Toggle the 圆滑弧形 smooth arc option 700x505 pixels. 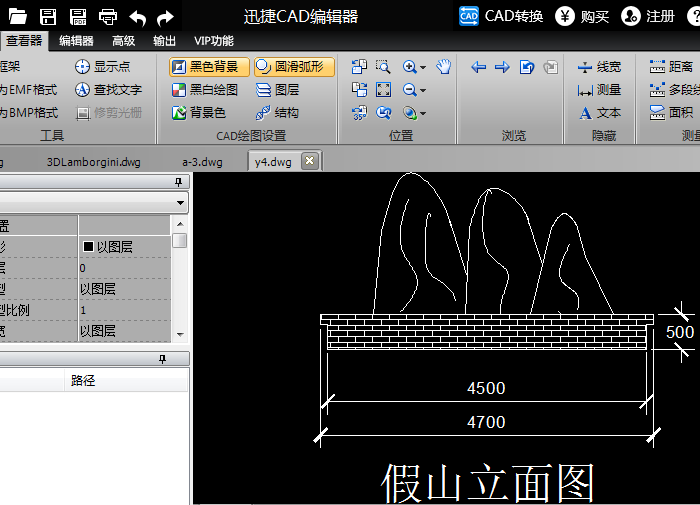(x=294, y=67)
